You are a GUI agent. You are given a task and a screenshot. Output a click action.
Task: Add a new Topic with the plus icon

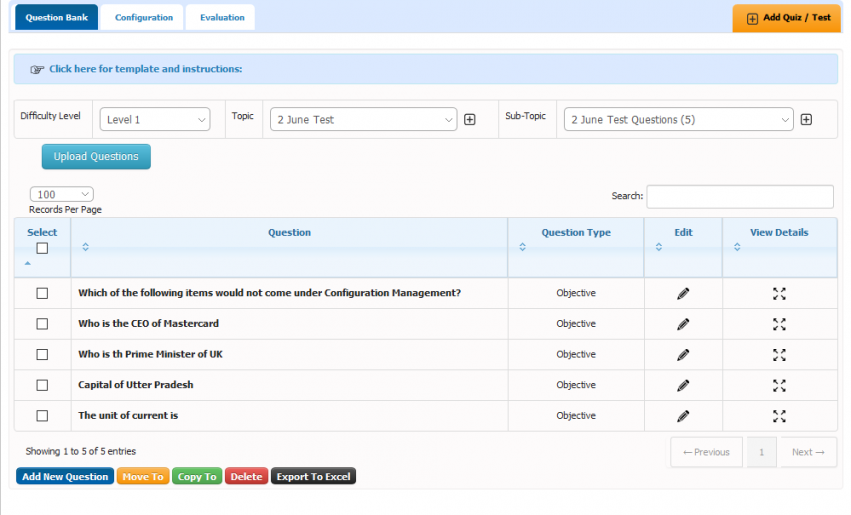click(x=469, y=119)
